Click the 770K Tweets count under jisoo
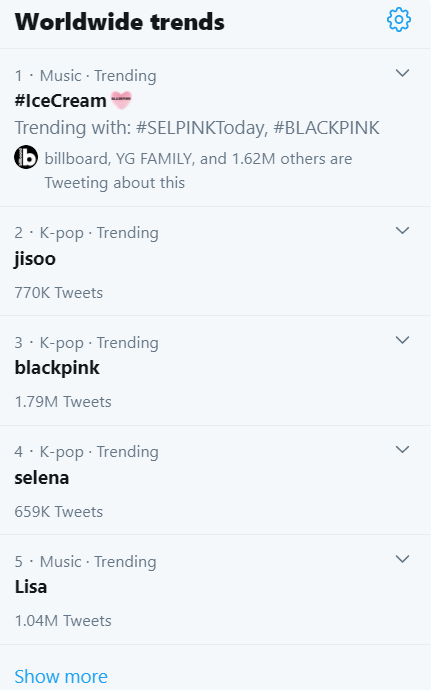The height and width of the screenshot is (690, 431). tap(59, 293)
